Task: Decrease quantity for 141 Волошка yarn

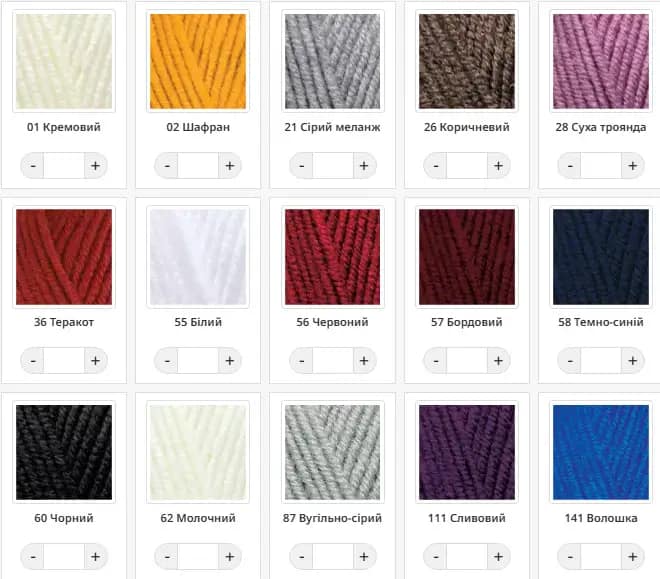Action: coord(570,557)
